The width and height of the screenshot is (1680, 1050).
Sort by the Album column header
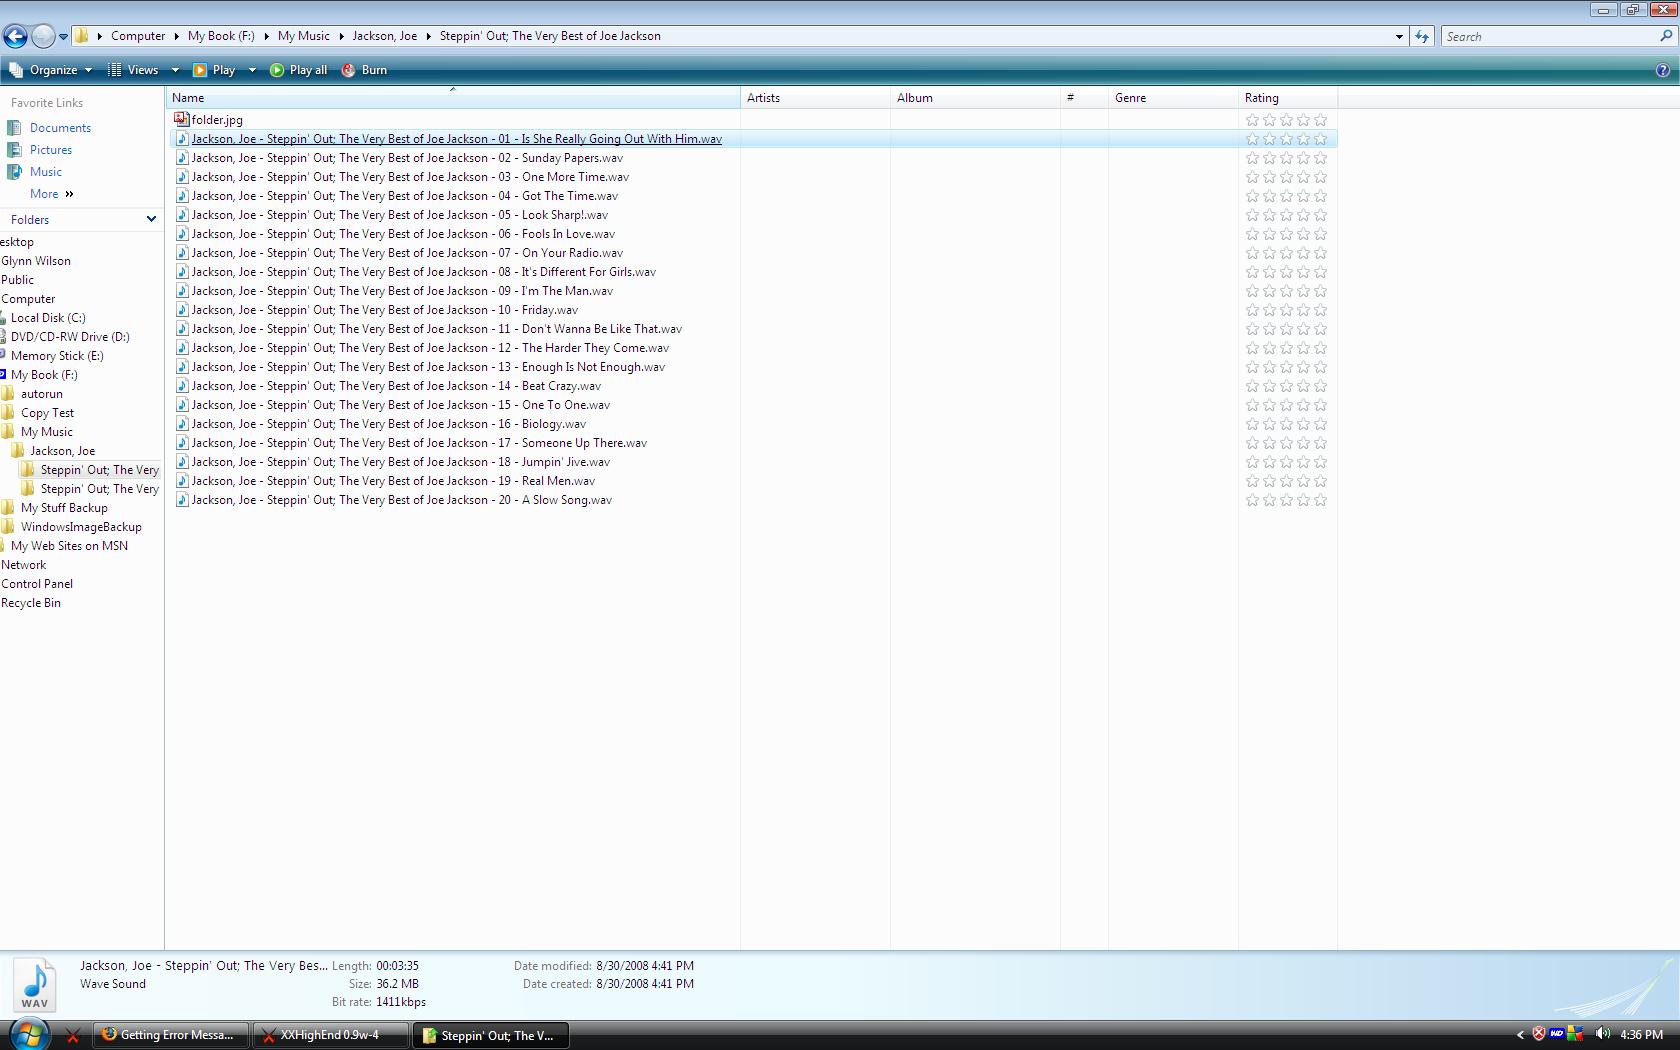coord(975,98)
